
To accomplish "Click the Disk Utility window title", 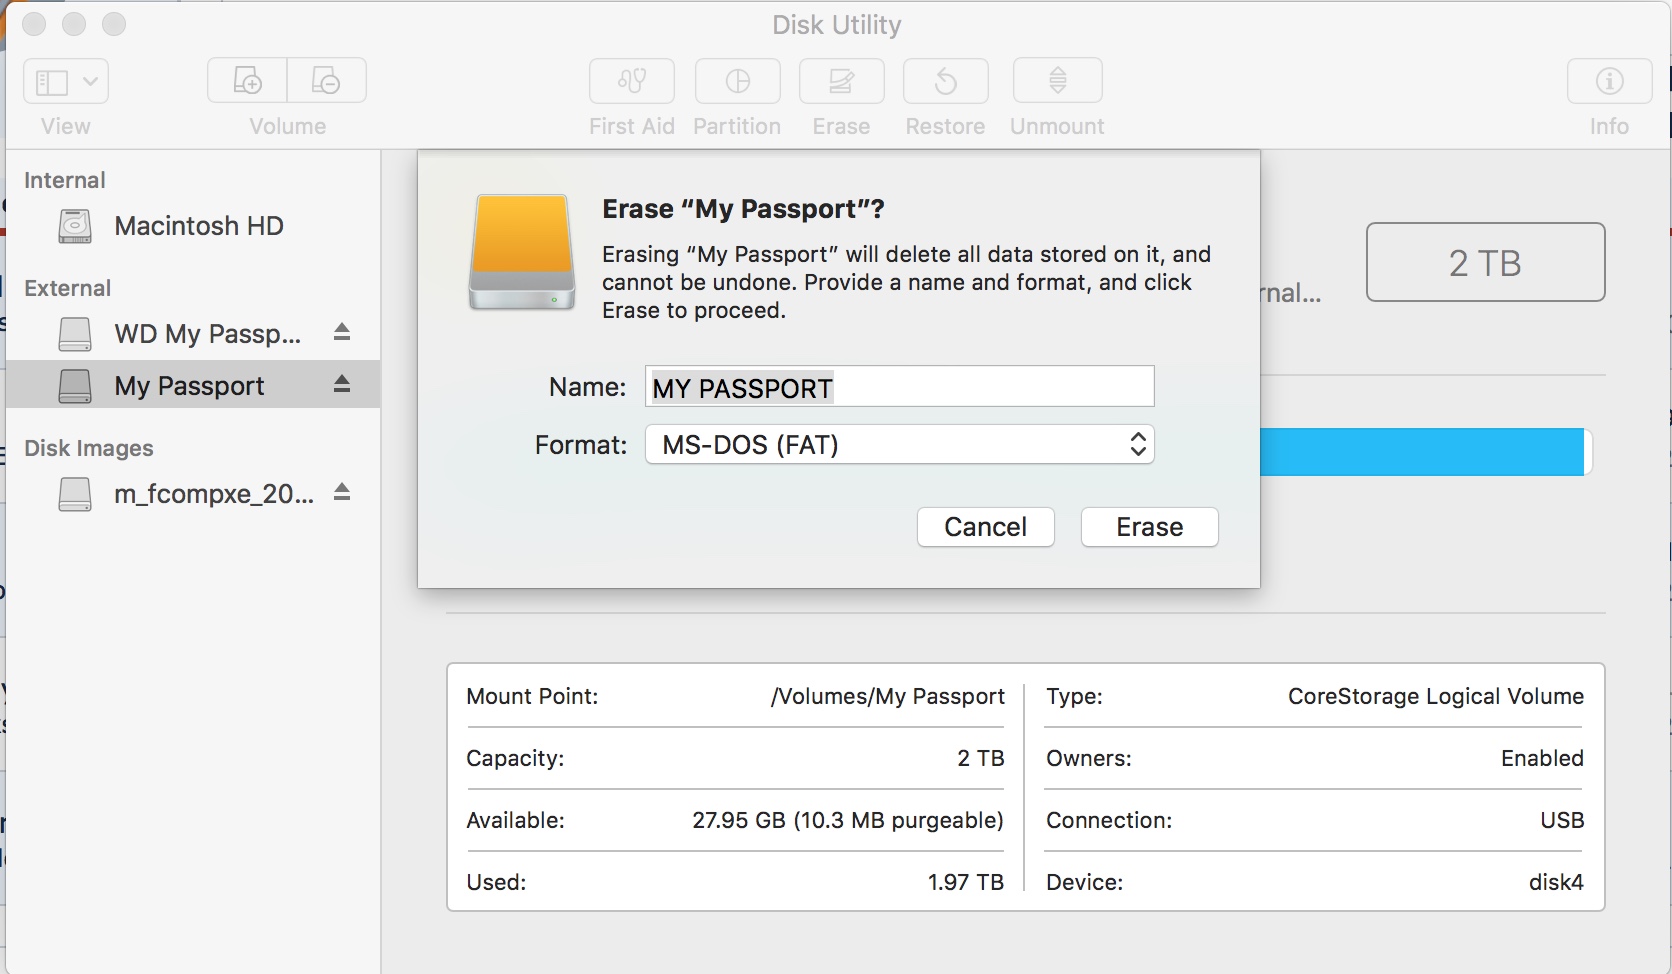I will tap(837, 25).
